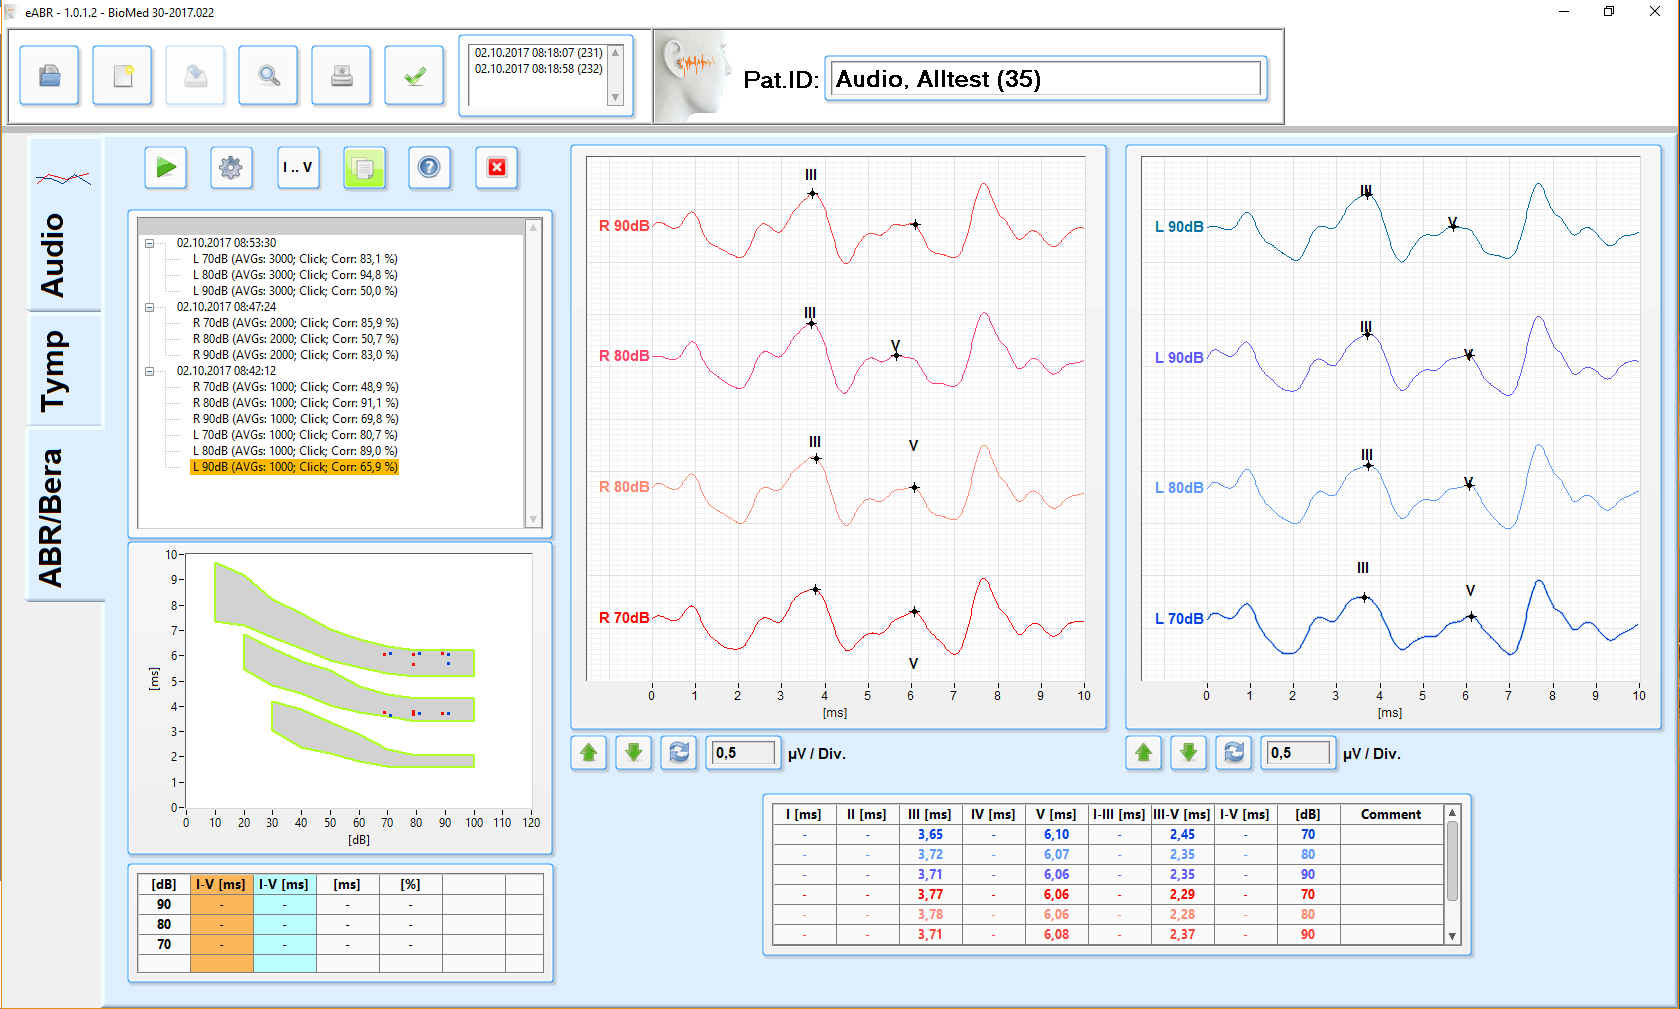This screenshot has height=1009, width=1680.
Task: Select R 80dB AVGs 2000 measurement entry
Action: pyautogui.click(x=295, y=339)
